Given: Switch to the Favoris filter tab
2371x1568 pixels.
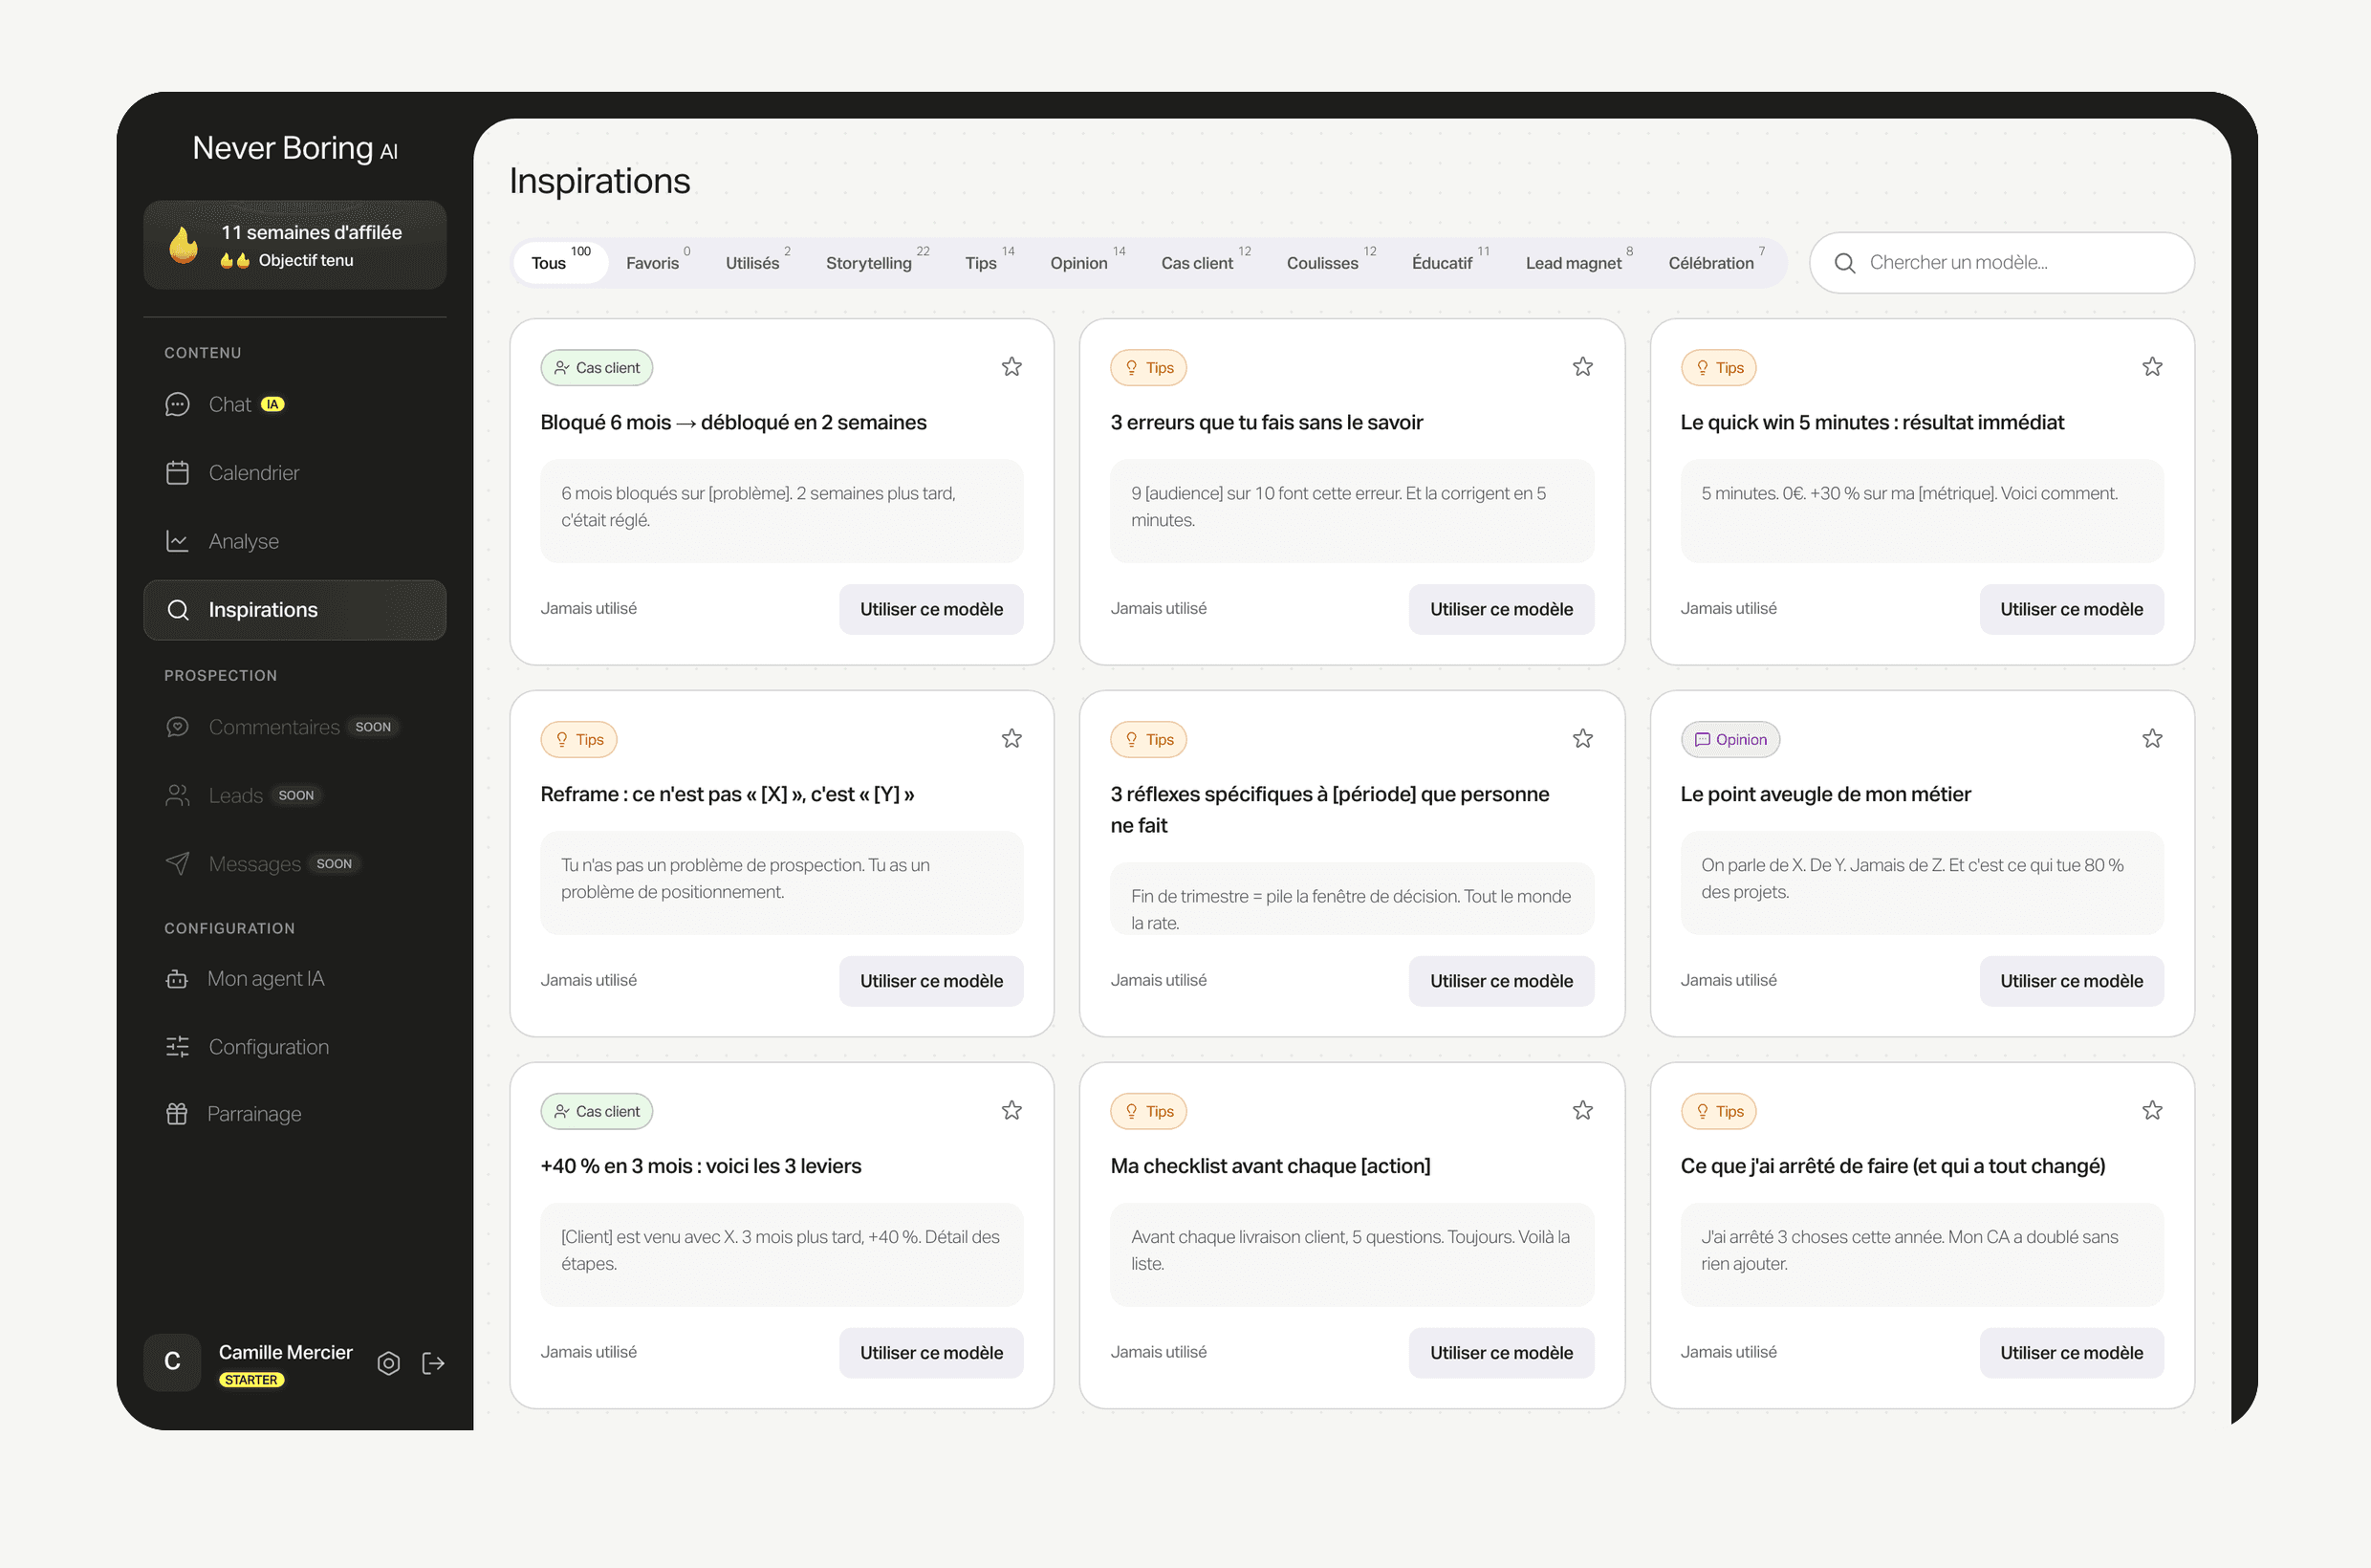Looking at the screenshot, I should (657, 262).
